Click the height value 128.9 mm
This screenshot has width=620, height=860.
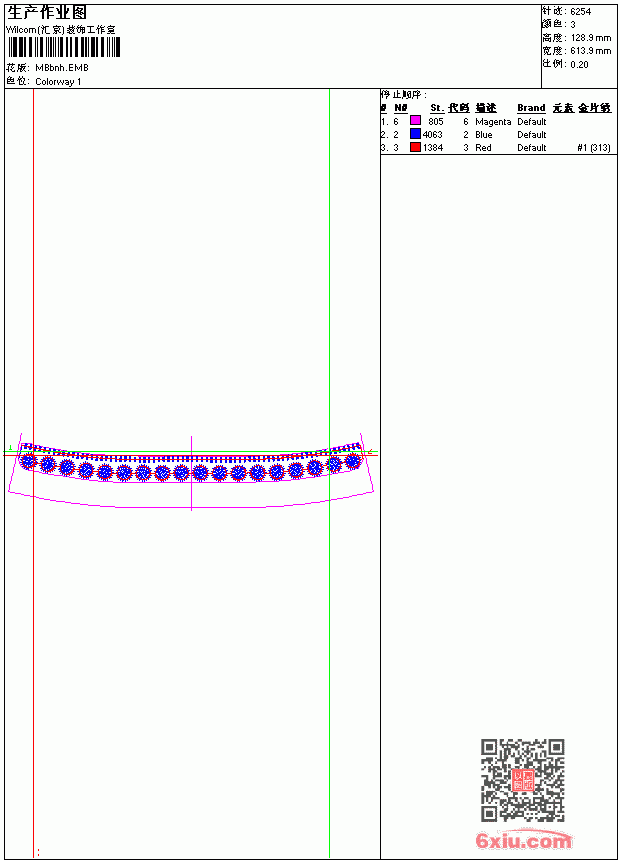coord(590,38)
